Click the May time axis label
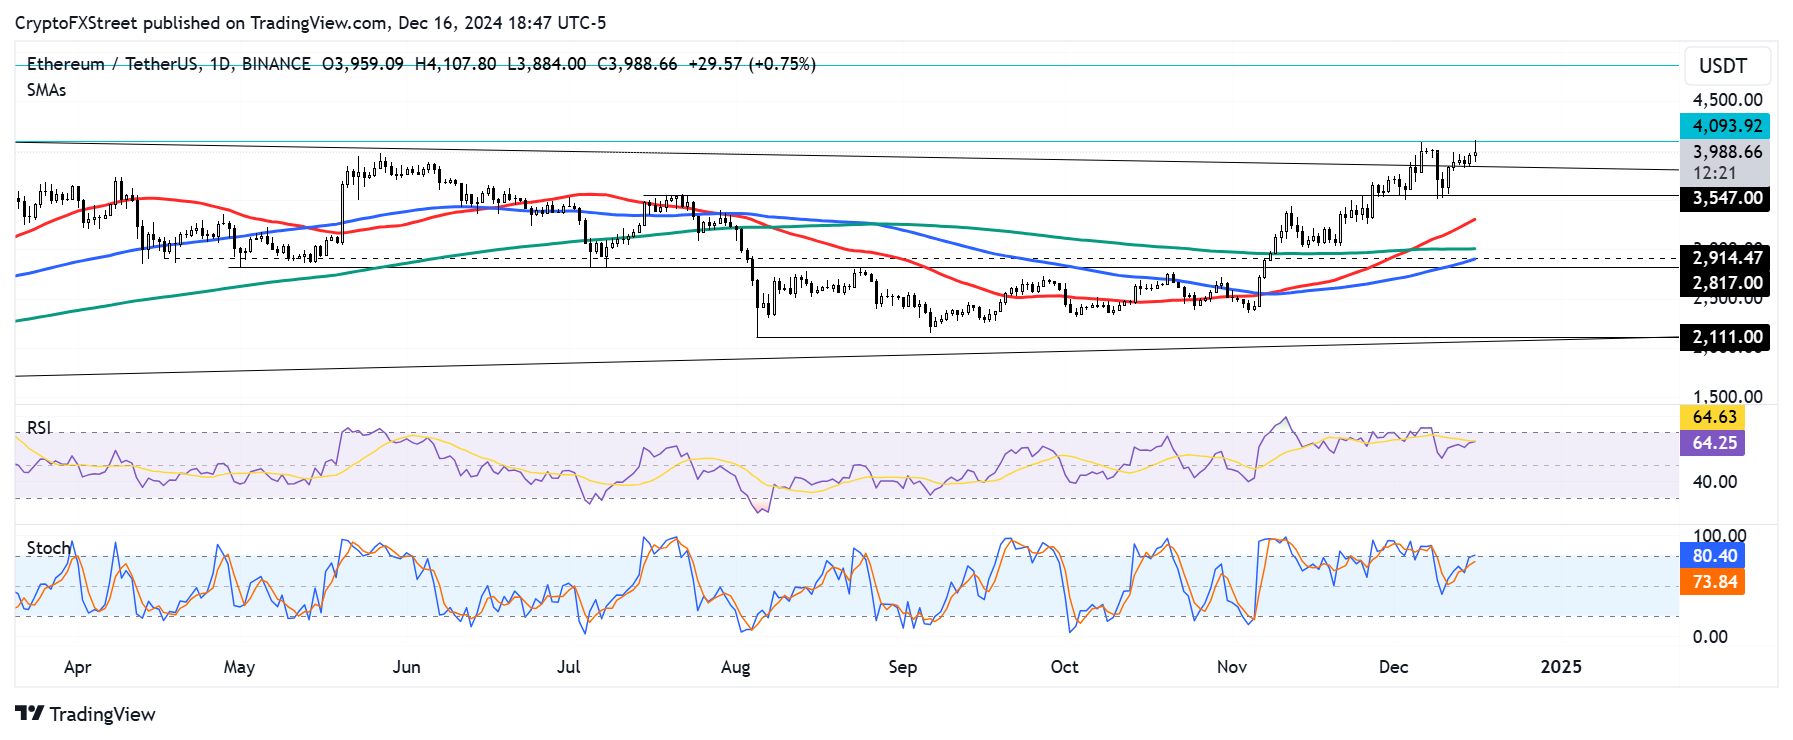The height and width of the screenshot is (740, 1793). 239,667
